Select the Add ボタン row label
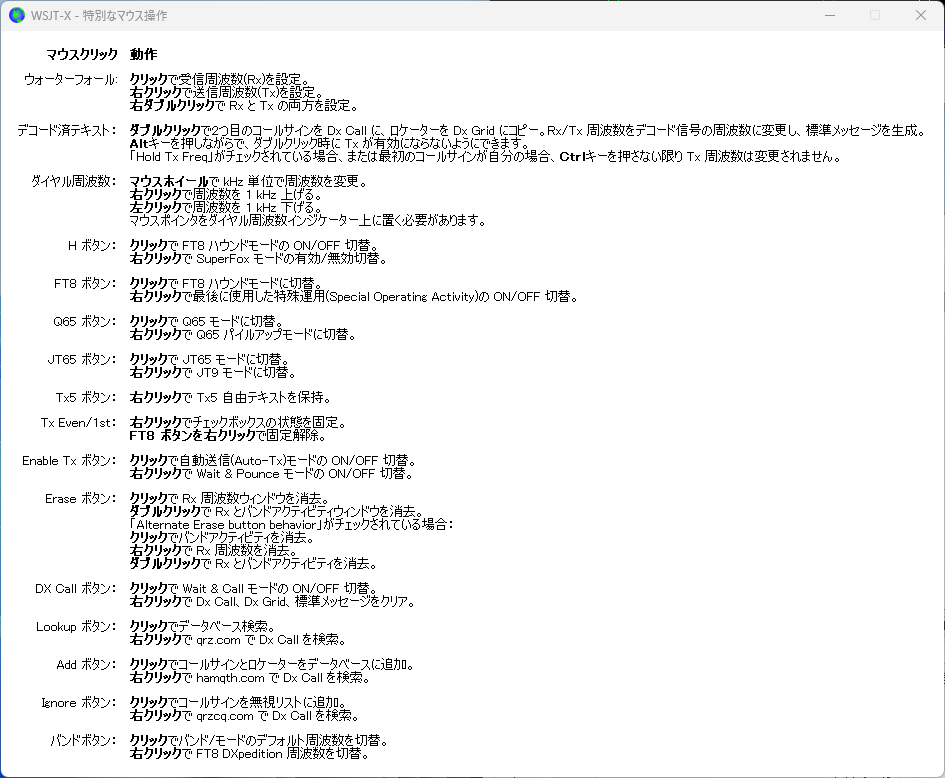 point(87,665)
